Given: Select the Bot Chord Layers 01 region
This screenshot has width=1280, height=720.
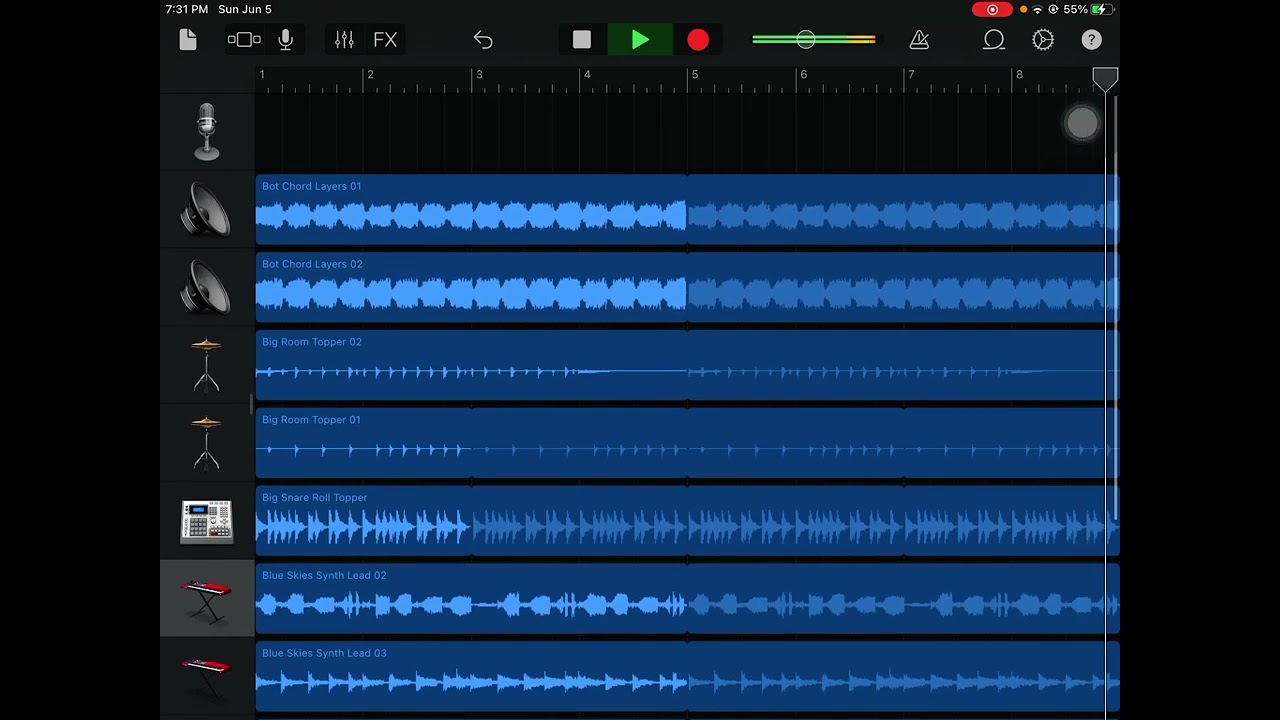Looking at the screenshot, I should [688, 210].
